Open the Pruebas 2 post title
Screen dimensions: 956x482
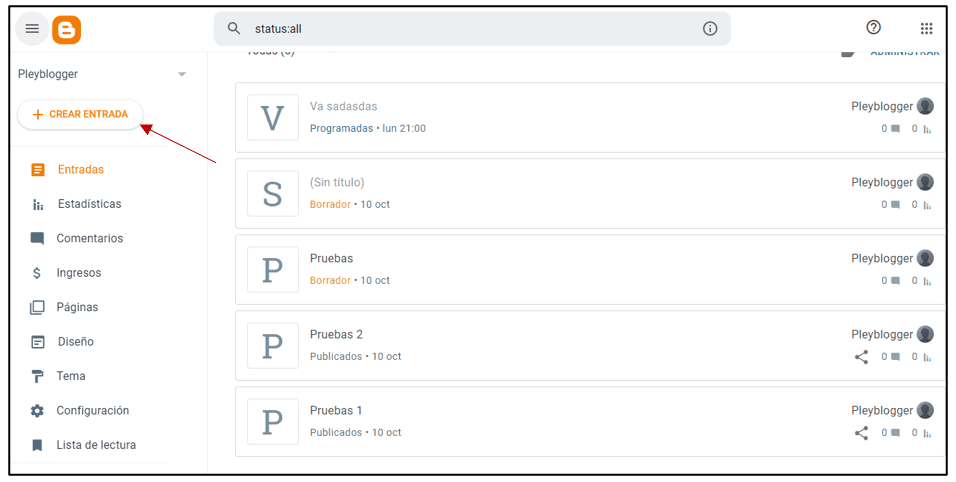click(336, 335)
